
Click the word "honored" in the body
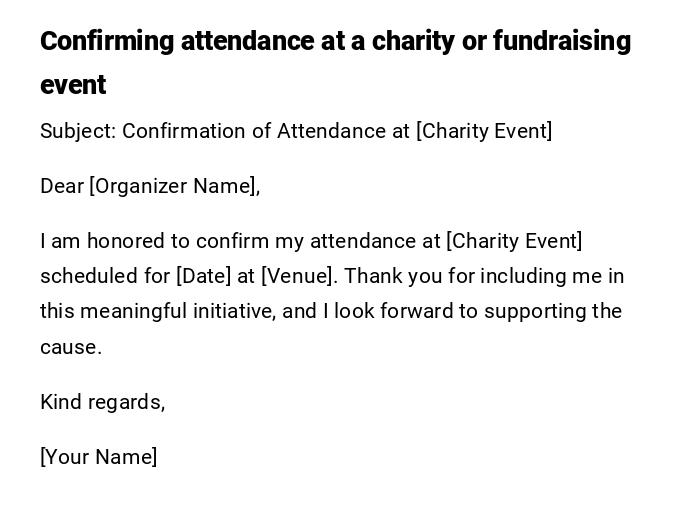(122, 241)
